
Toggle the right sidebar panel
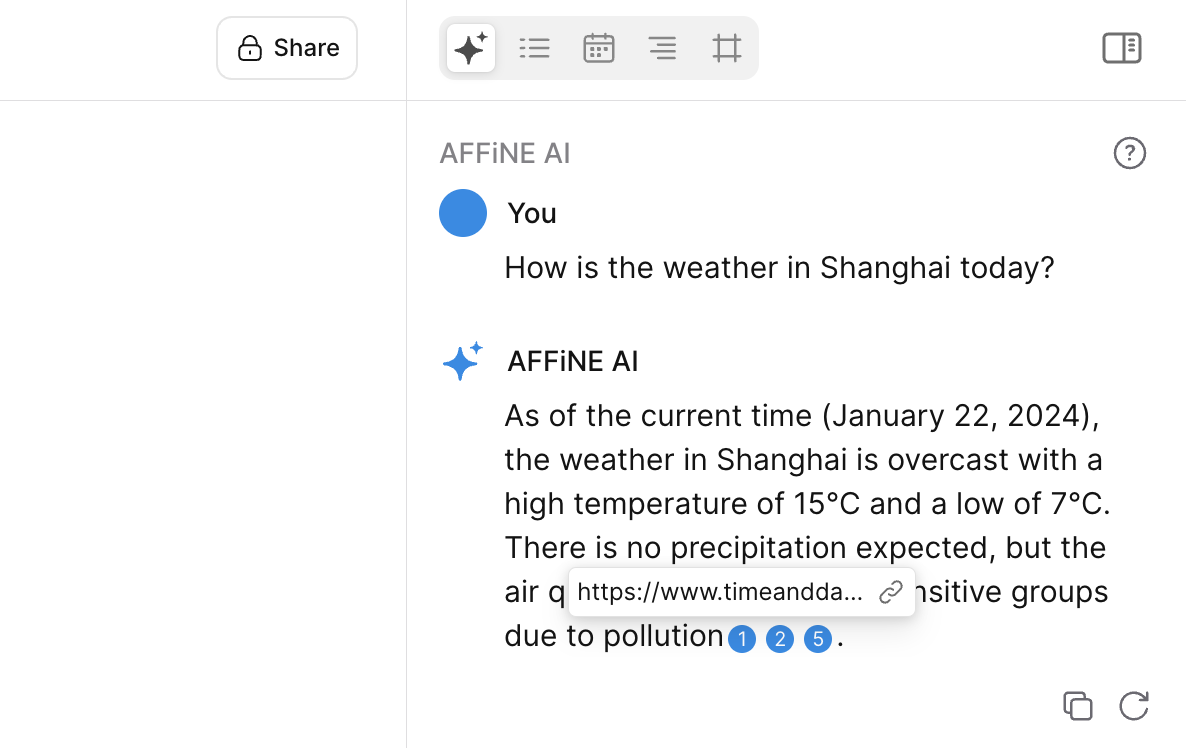click(1121, 47)
